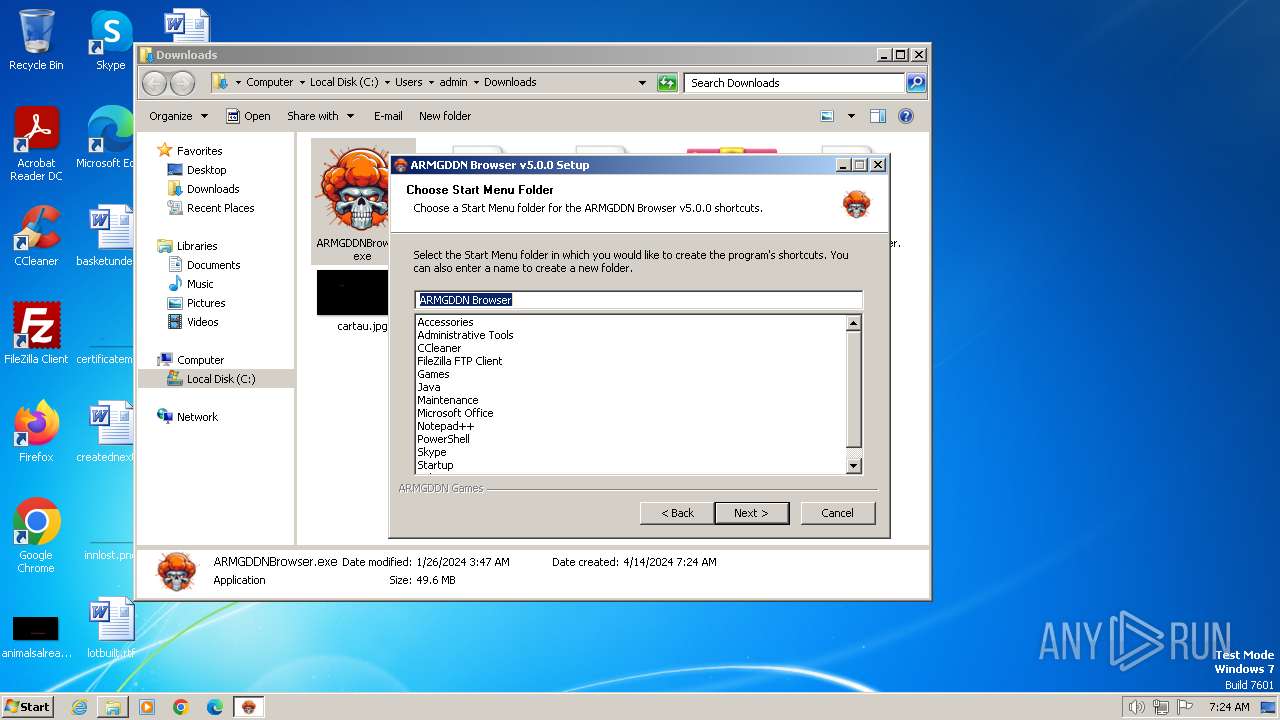
Task: Open Google Chrome desktop shortcut
Action: (36, 535)
